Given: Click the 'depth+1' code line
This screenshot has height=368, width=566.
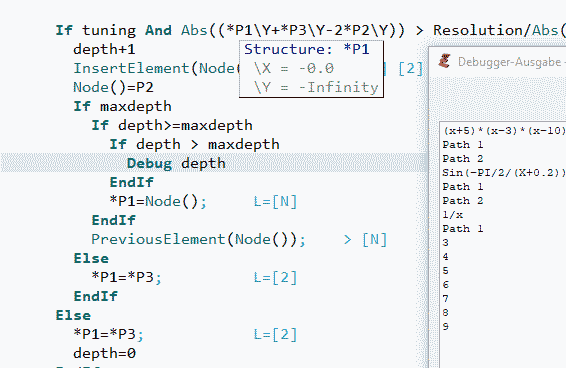Looking at the screenshot, I should pyautogui.click(x=104, y=49).
